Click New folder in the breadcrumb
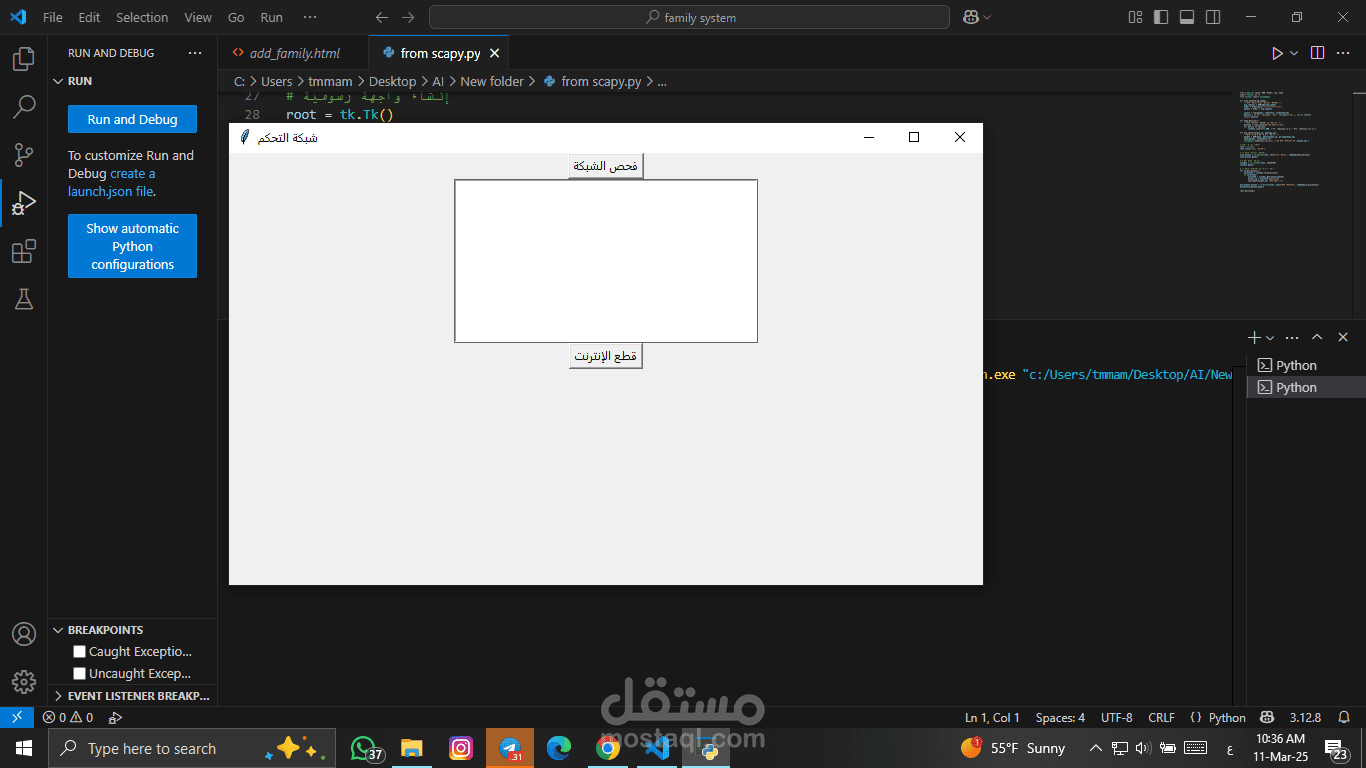The height and width of the screenshot is (768, 1366). pyautogui.click(x=492, y=81)
